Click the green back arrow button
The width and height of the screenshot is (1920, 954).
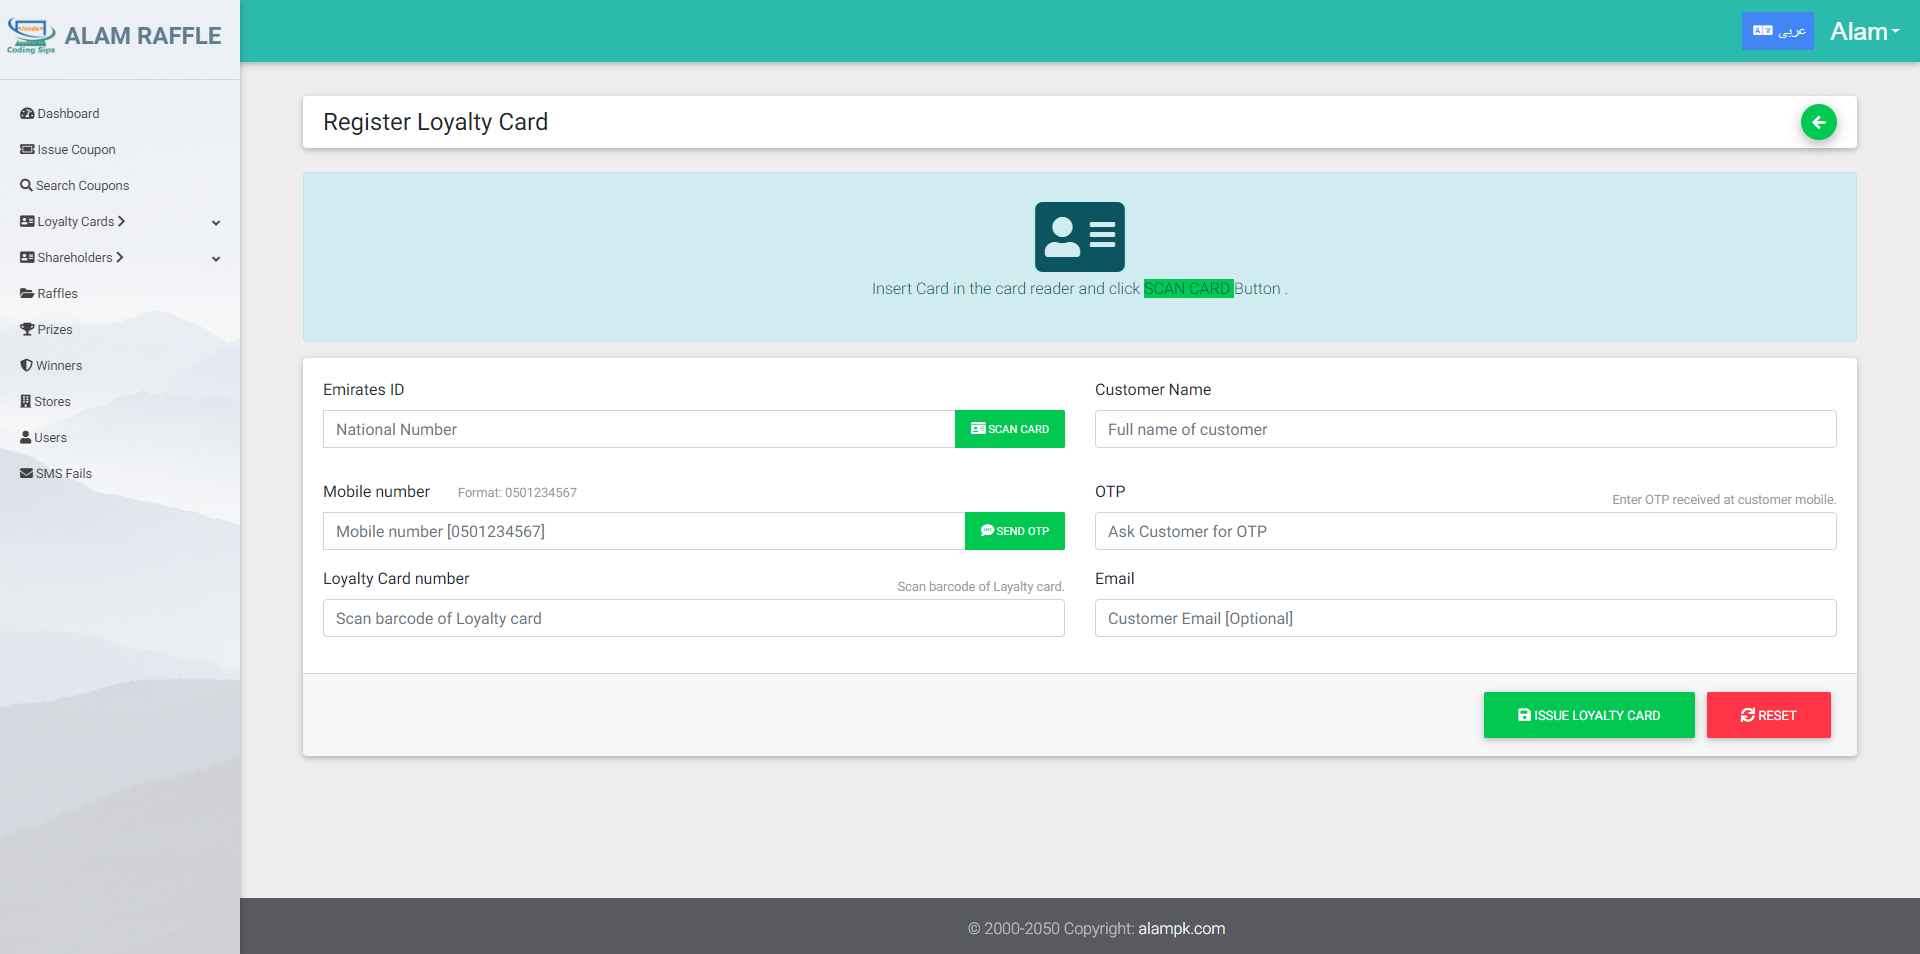[1818, 122]
